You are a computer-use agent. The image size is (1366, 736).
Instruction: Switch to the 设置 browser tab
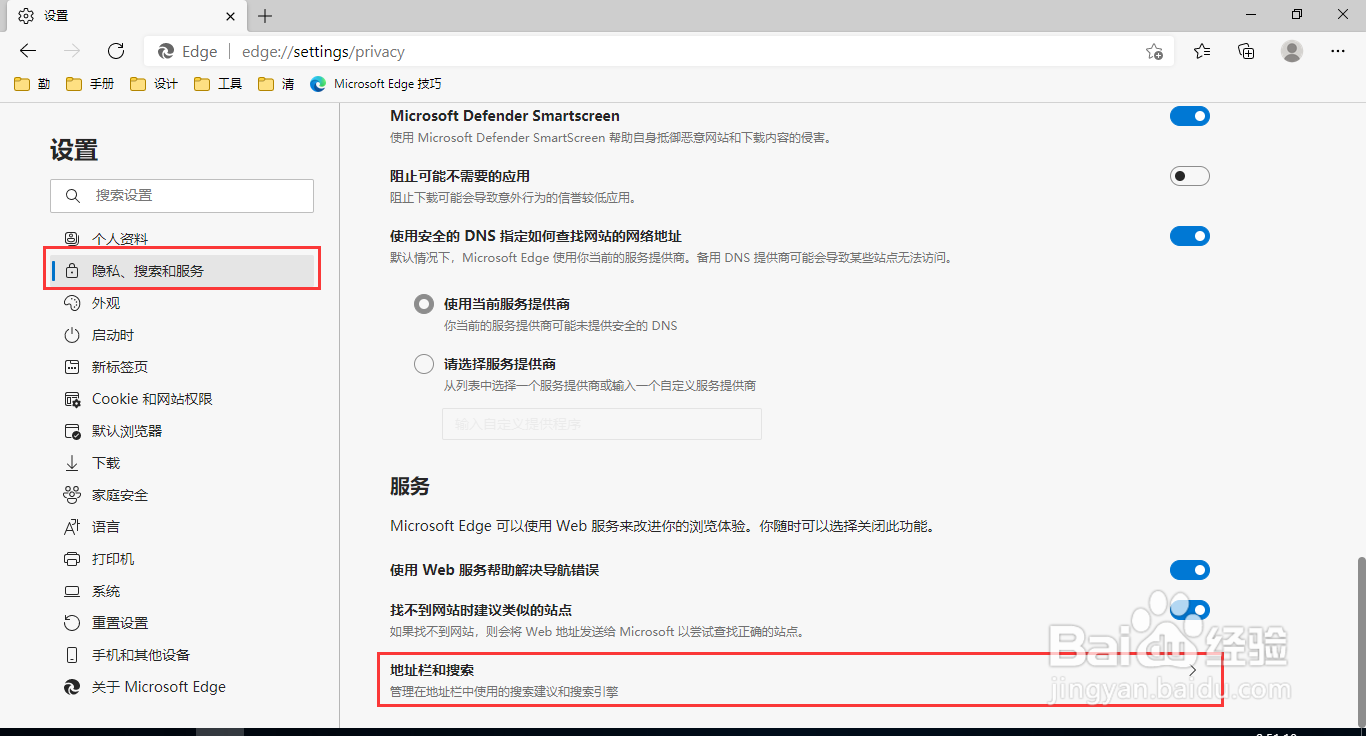tap(120, 15)
